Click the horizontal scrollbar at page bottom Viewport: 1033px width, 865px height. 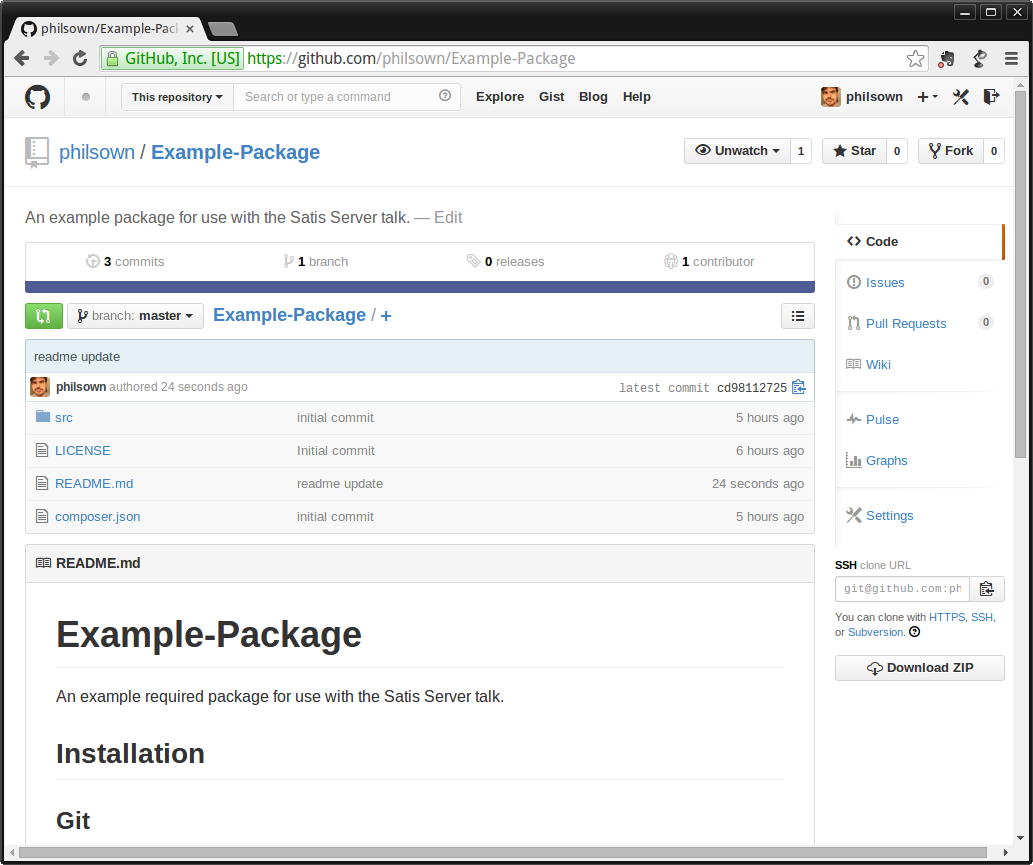click(x=503, y=852)
